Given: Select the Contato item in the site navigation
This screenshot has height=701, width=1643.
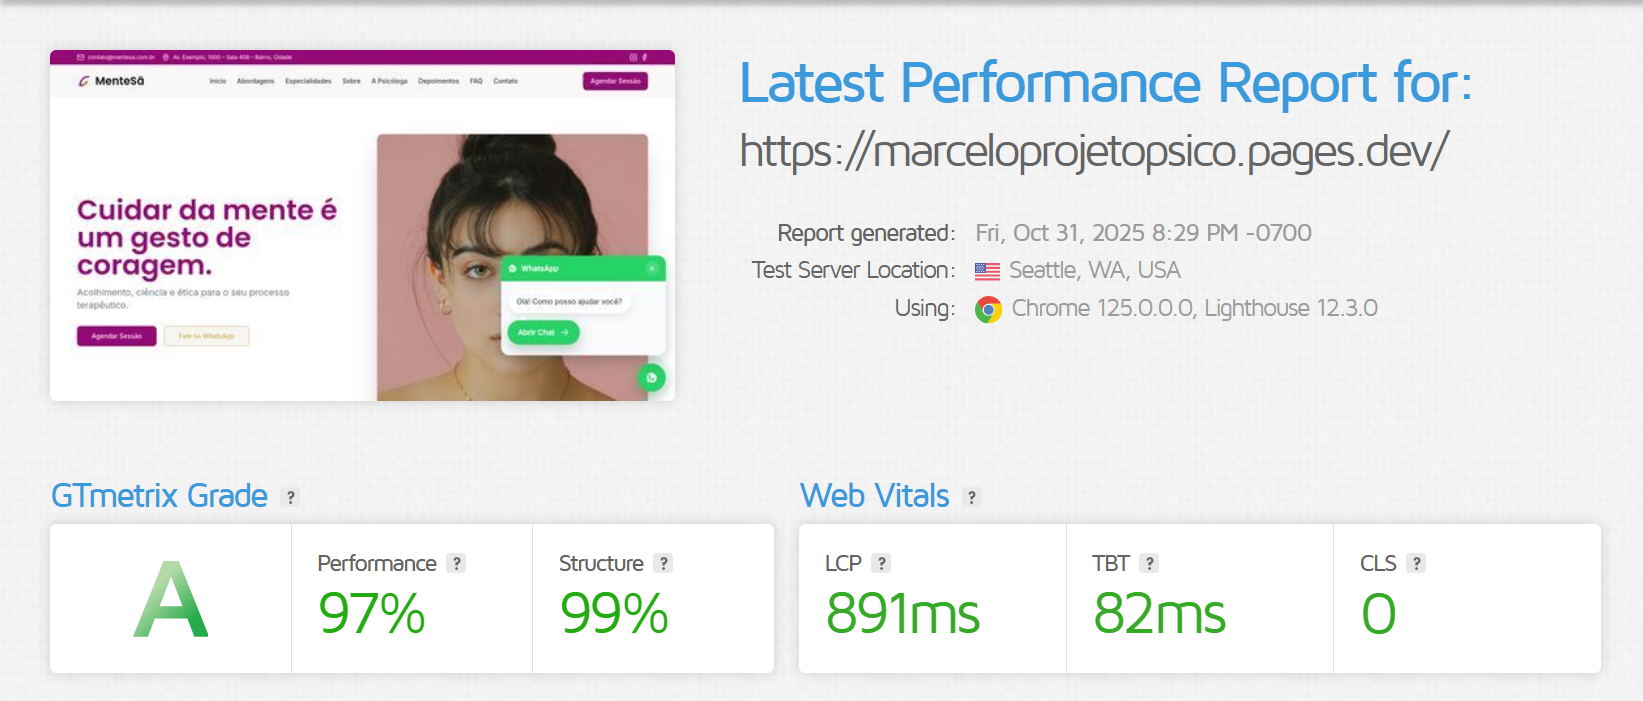Looking at the screenshot, I should tap(506, 81).
